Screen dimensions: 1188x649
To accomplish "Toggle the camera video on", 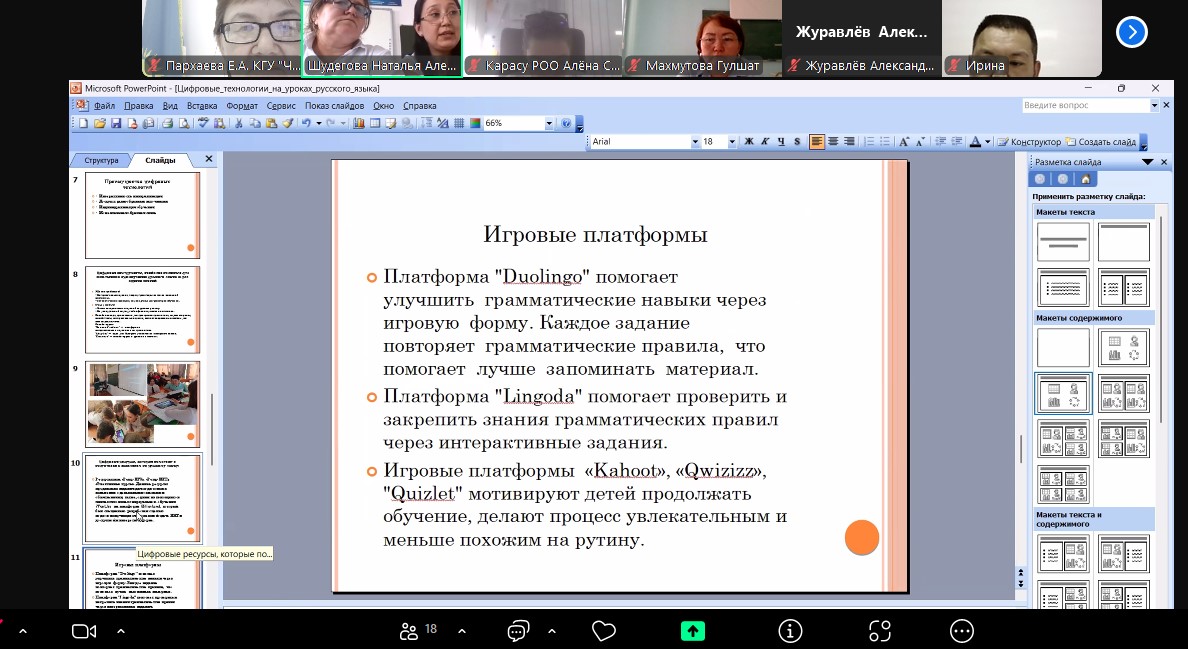I will click(x=84, y=631).
